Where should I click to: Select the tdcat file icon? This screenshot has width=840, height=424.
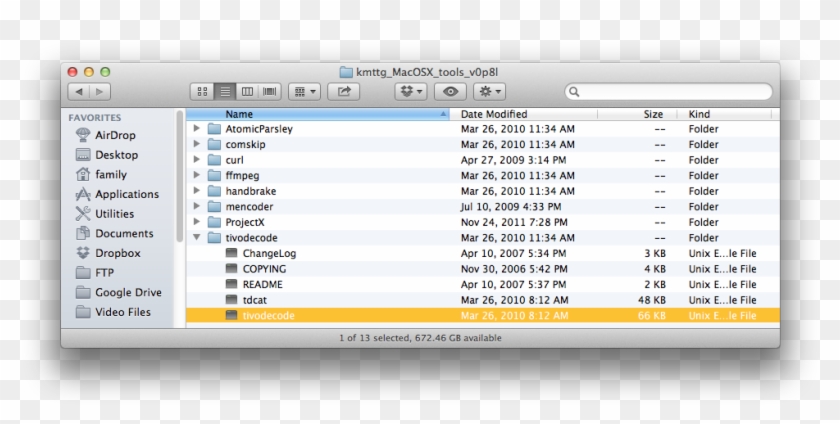pyautogui.click(x=231, y=300)
